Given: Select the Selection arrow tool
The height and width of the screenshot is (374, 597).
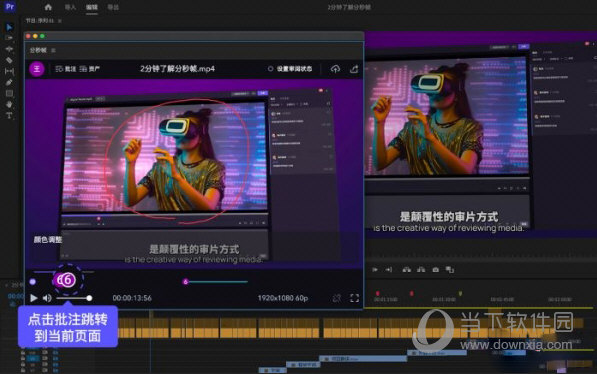Looking at the screenshot, I should 9,27.
